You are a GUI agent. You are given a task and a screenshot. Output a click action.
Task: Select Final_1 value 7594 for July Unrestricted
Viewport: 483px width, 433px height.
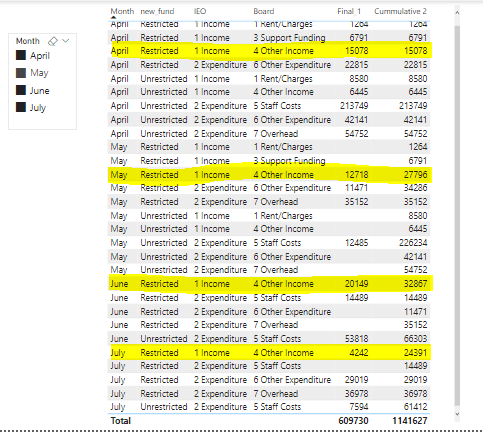coord(359,407)
